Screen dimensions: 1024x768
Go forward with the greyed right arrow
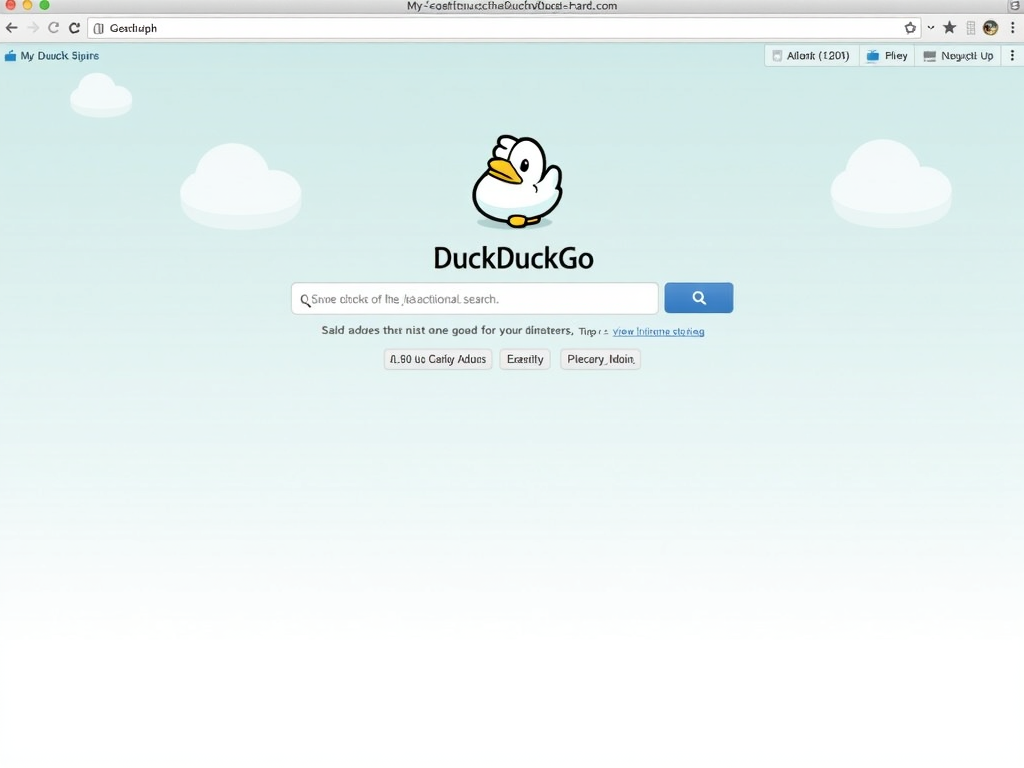(33, 28)
